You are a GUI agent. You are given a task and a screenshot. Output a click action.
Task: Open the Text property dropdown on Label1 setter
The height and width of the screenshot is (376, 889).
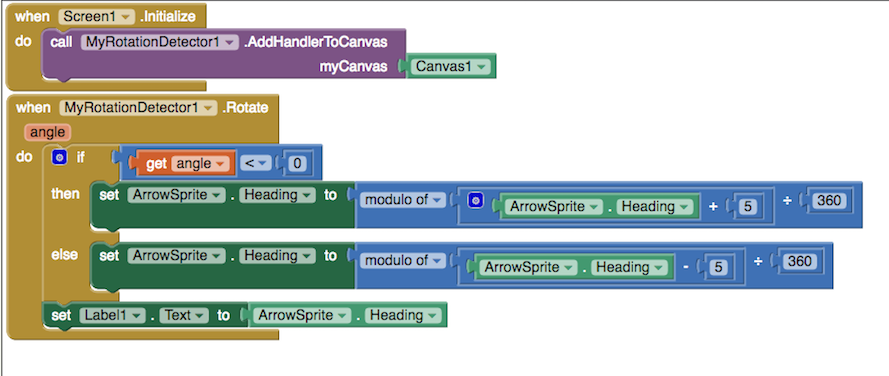coord(184,315)
